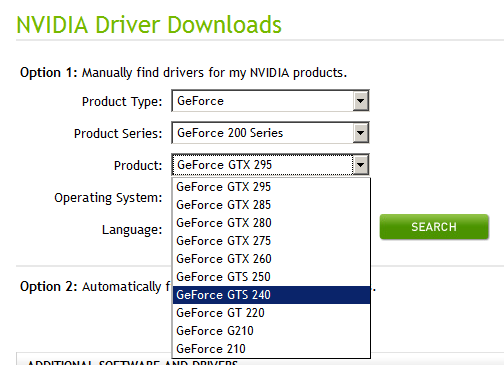Screen dimensions: 504x365
Task: Click the Product Series label
Action: pyautogui.click(x=118, y=133)
